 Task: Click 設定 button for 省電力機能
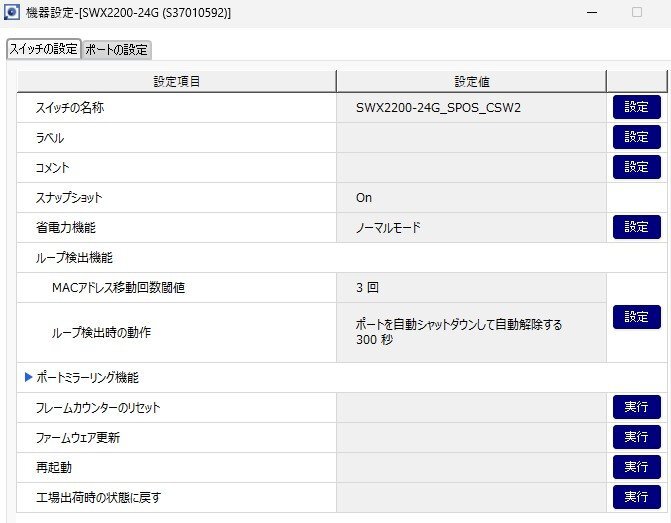coord(636,228)
